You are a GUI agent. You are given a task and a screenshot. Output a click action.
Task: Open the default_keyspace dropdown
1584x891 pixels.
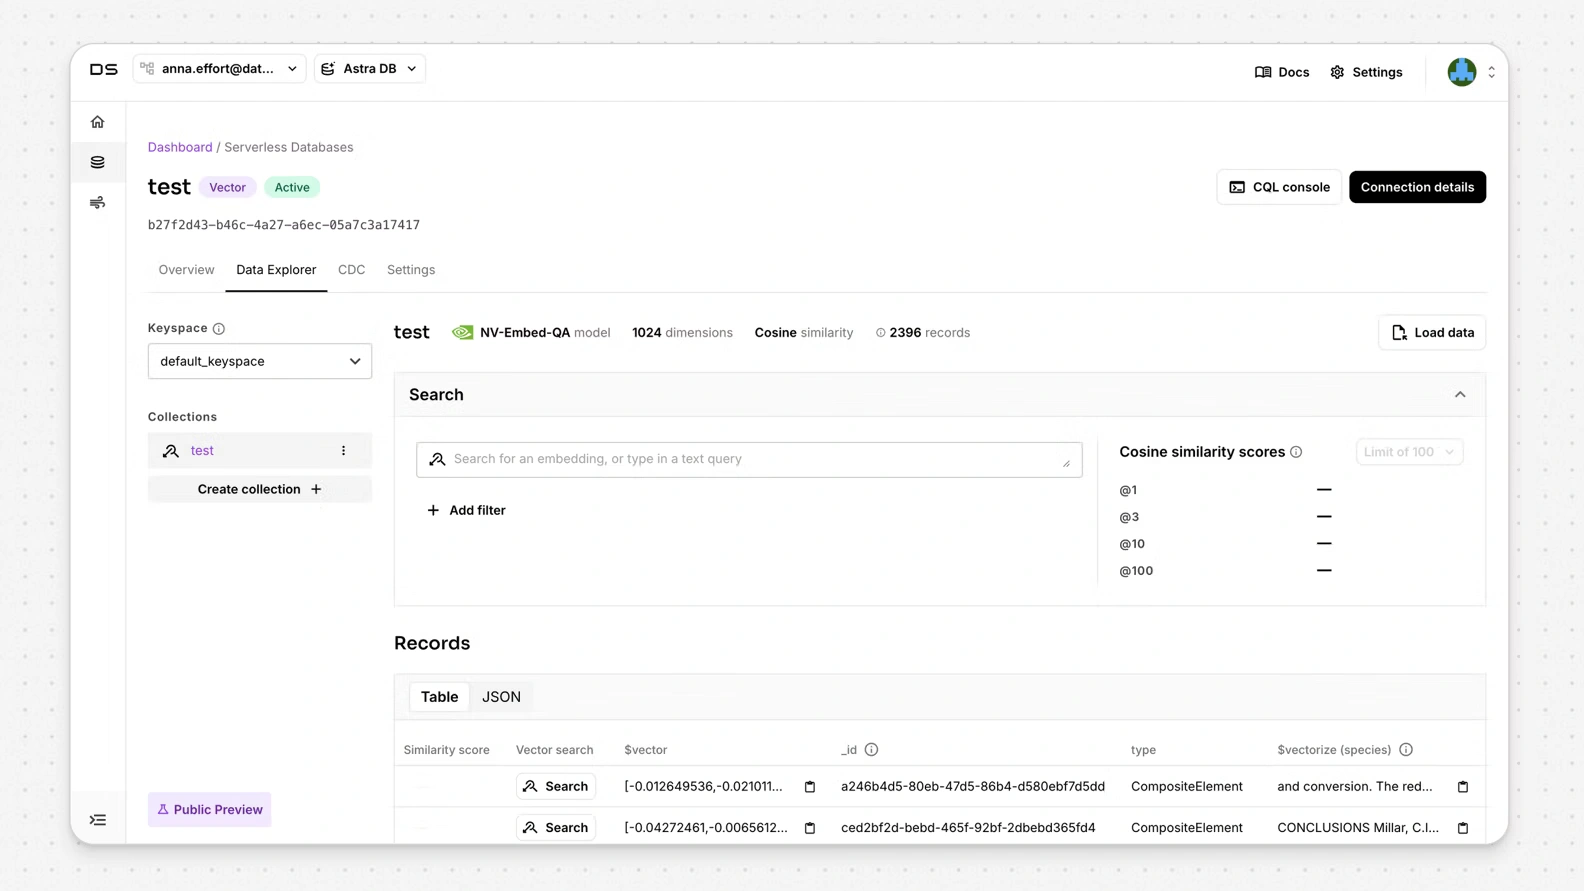tap(260, 361)
